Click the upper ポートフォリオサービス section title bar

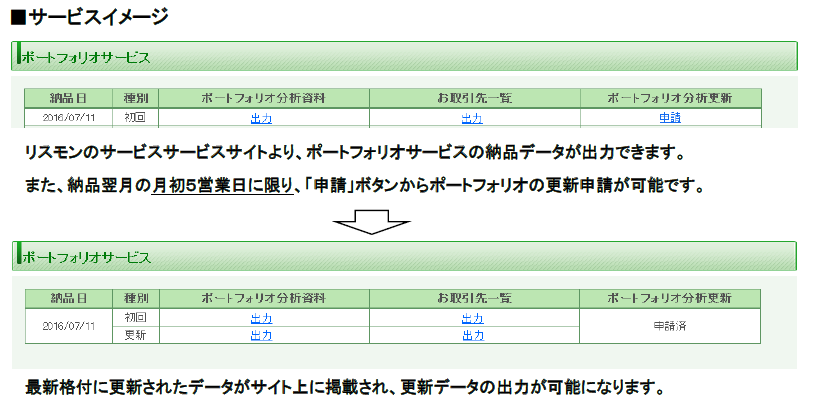click(x=404, y=57)
